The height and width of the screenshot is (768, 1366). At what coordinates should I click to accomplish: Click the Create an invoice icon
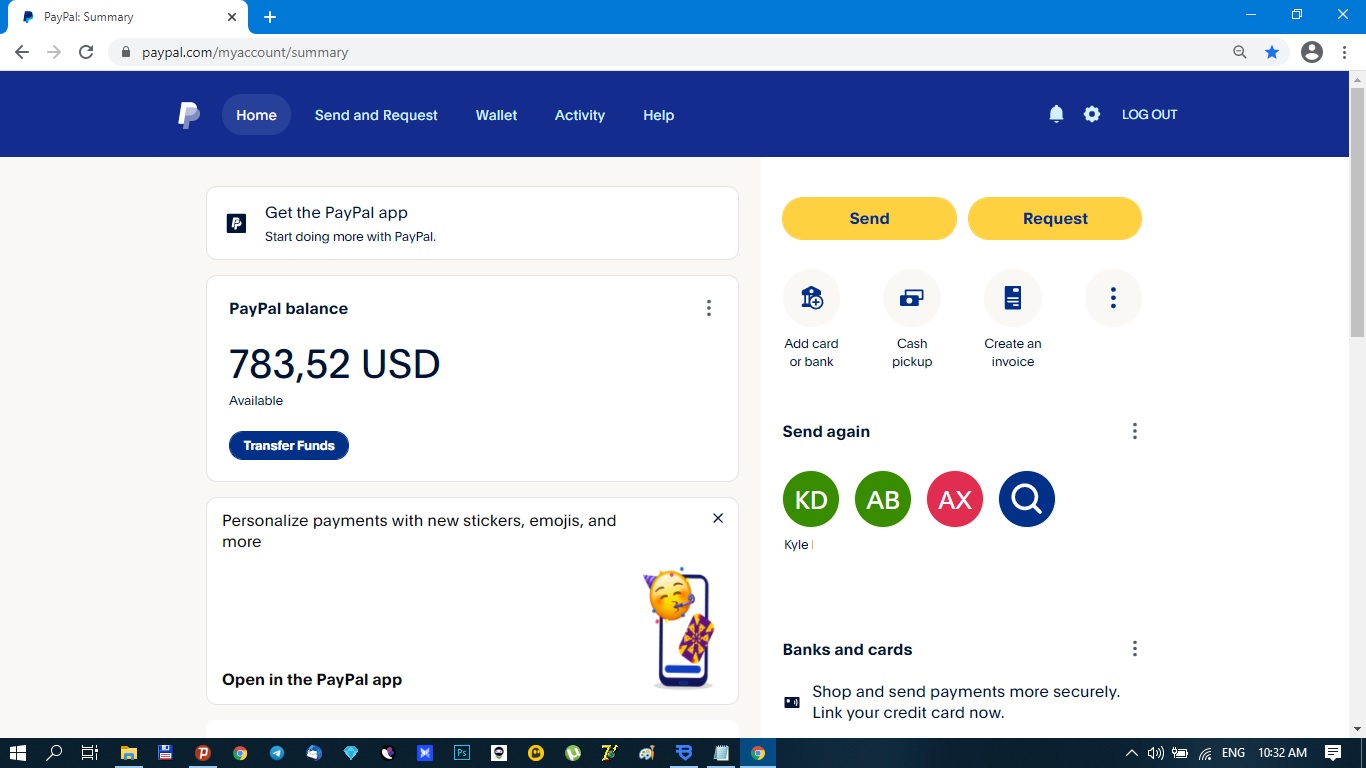[1013, 298]
